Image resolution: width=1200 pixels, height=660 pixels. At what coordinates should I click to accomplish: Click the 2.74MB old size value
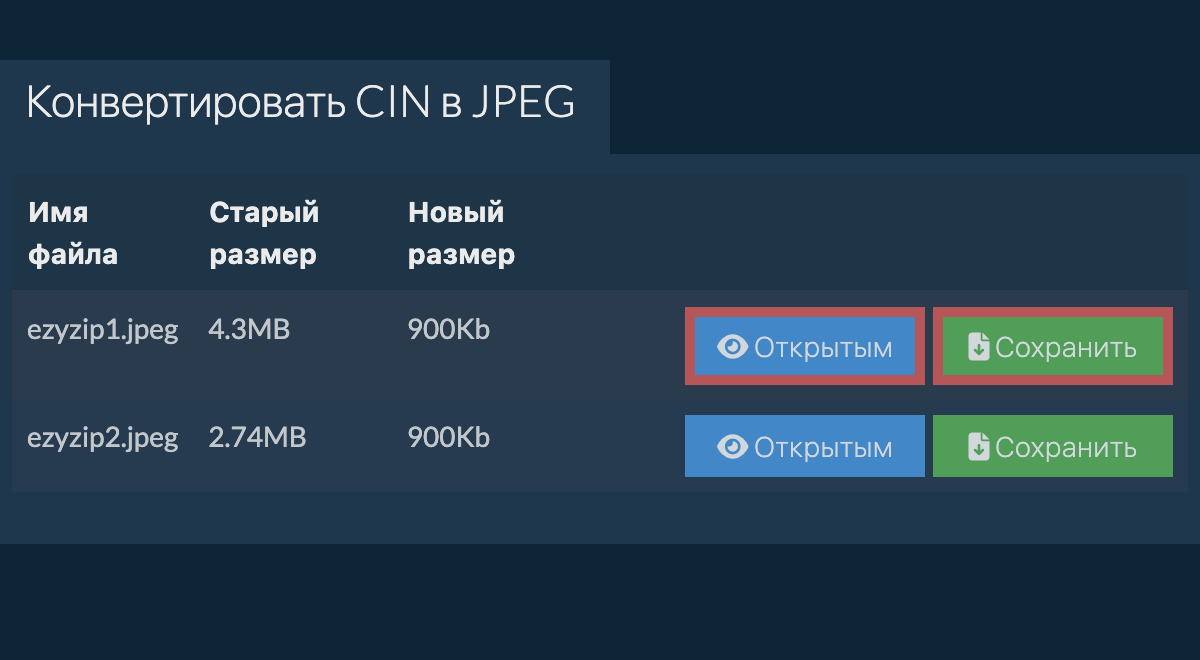point(258,437)
